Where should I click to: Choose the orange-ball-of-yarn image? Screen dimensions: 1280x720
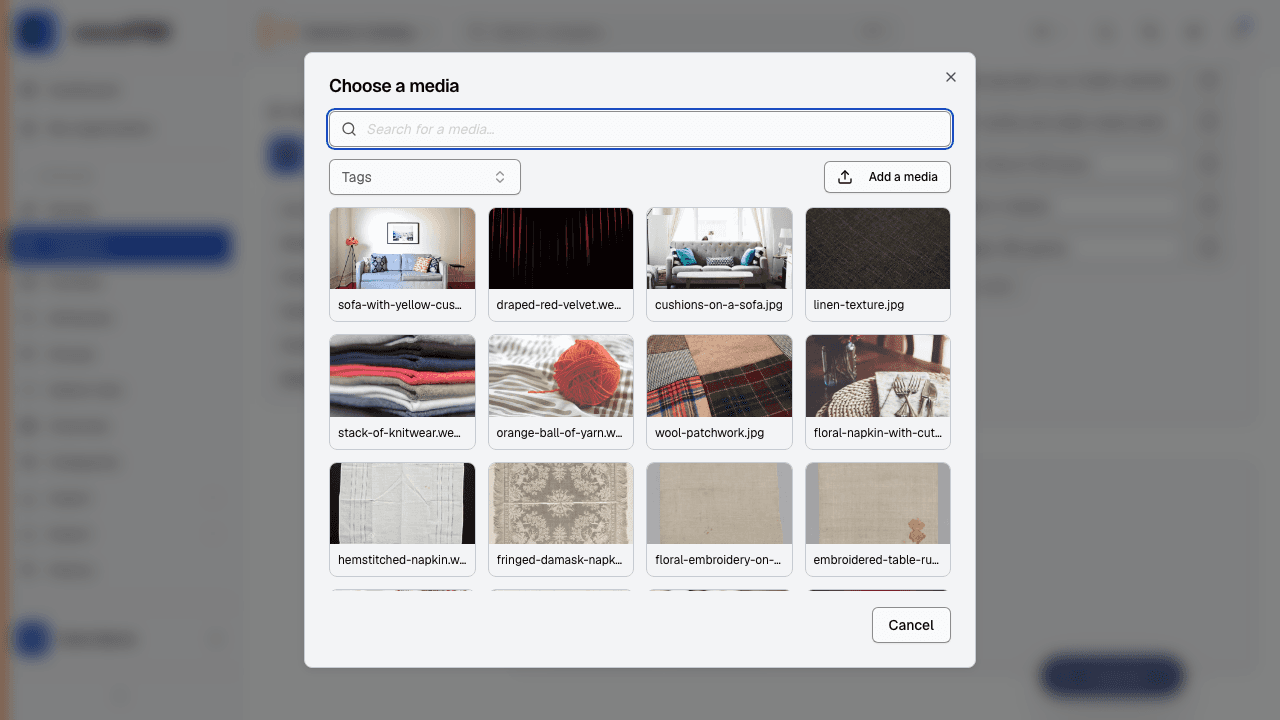click(561, 376)
